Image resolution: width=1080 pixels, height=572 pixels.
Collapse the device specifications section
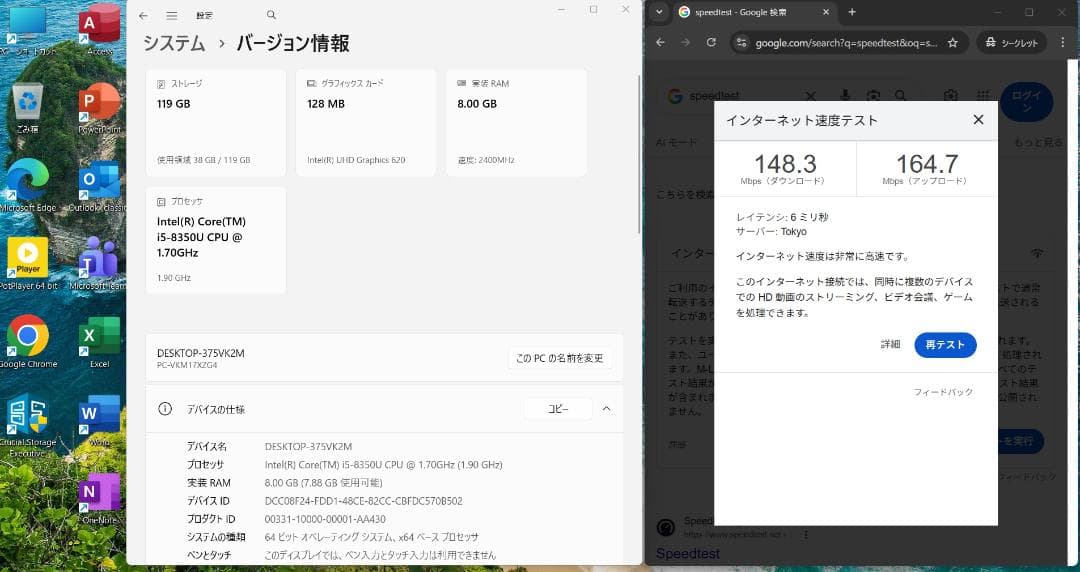pyautogui.click(x=606, y=409)
